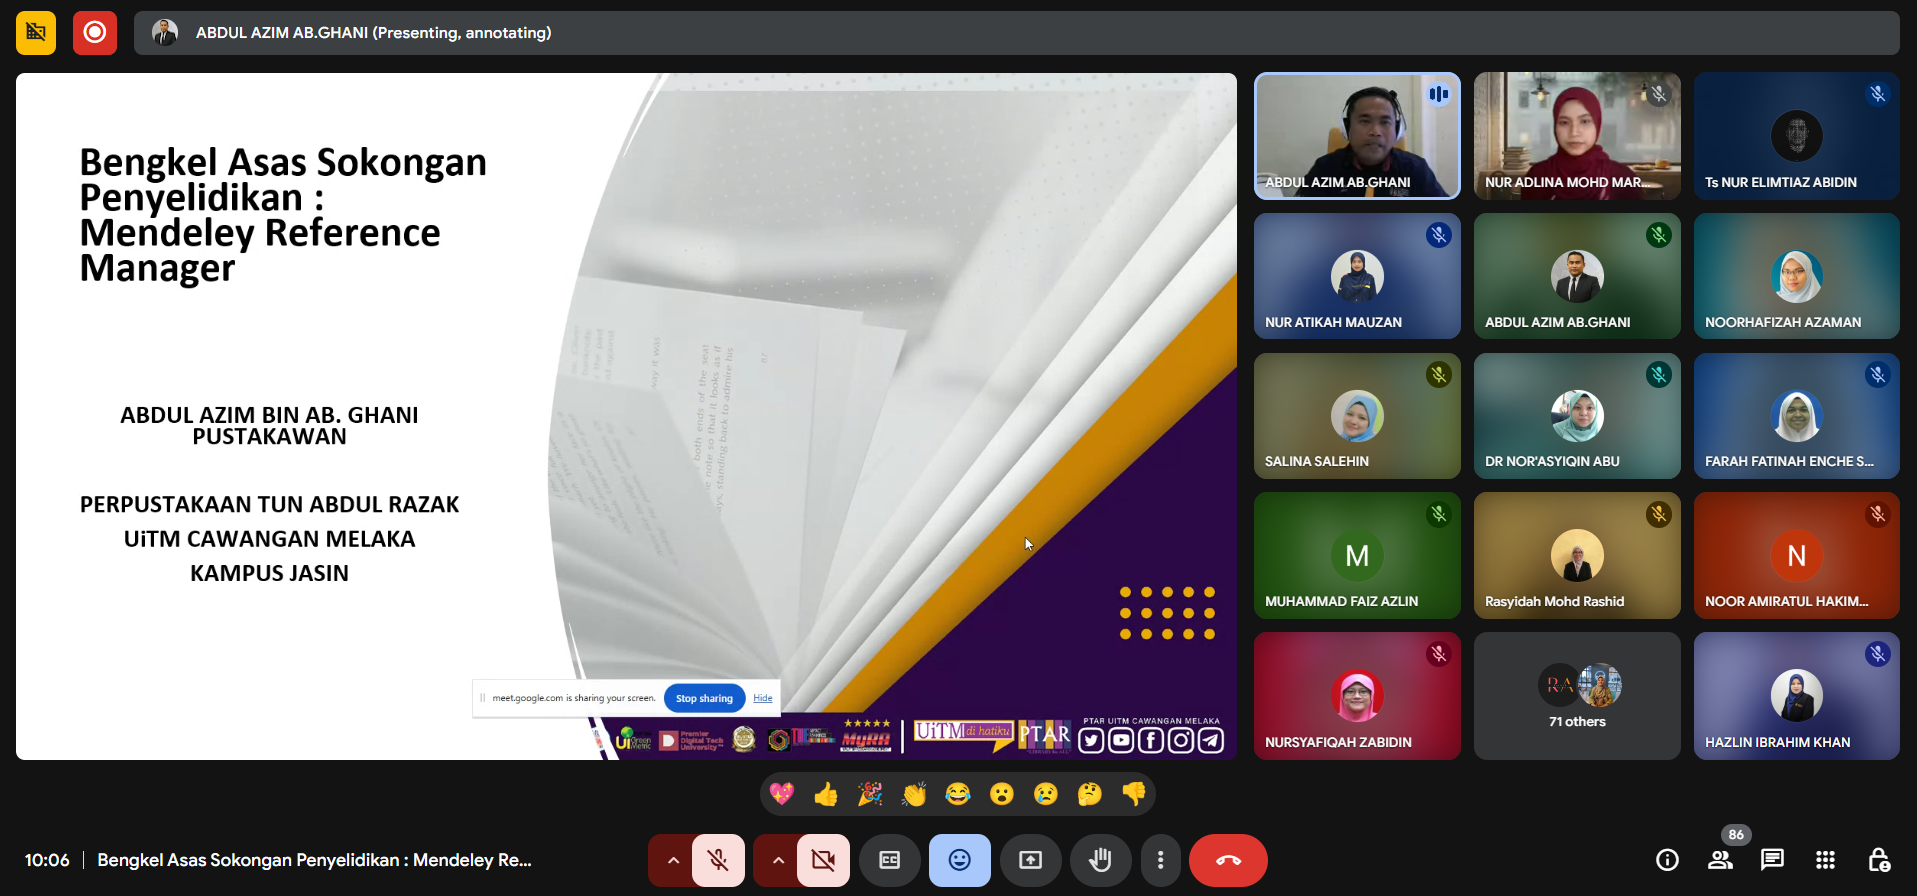The image size is (1917, 896).
Task: Send the laughing face emoji reaction
Action: 958,794
